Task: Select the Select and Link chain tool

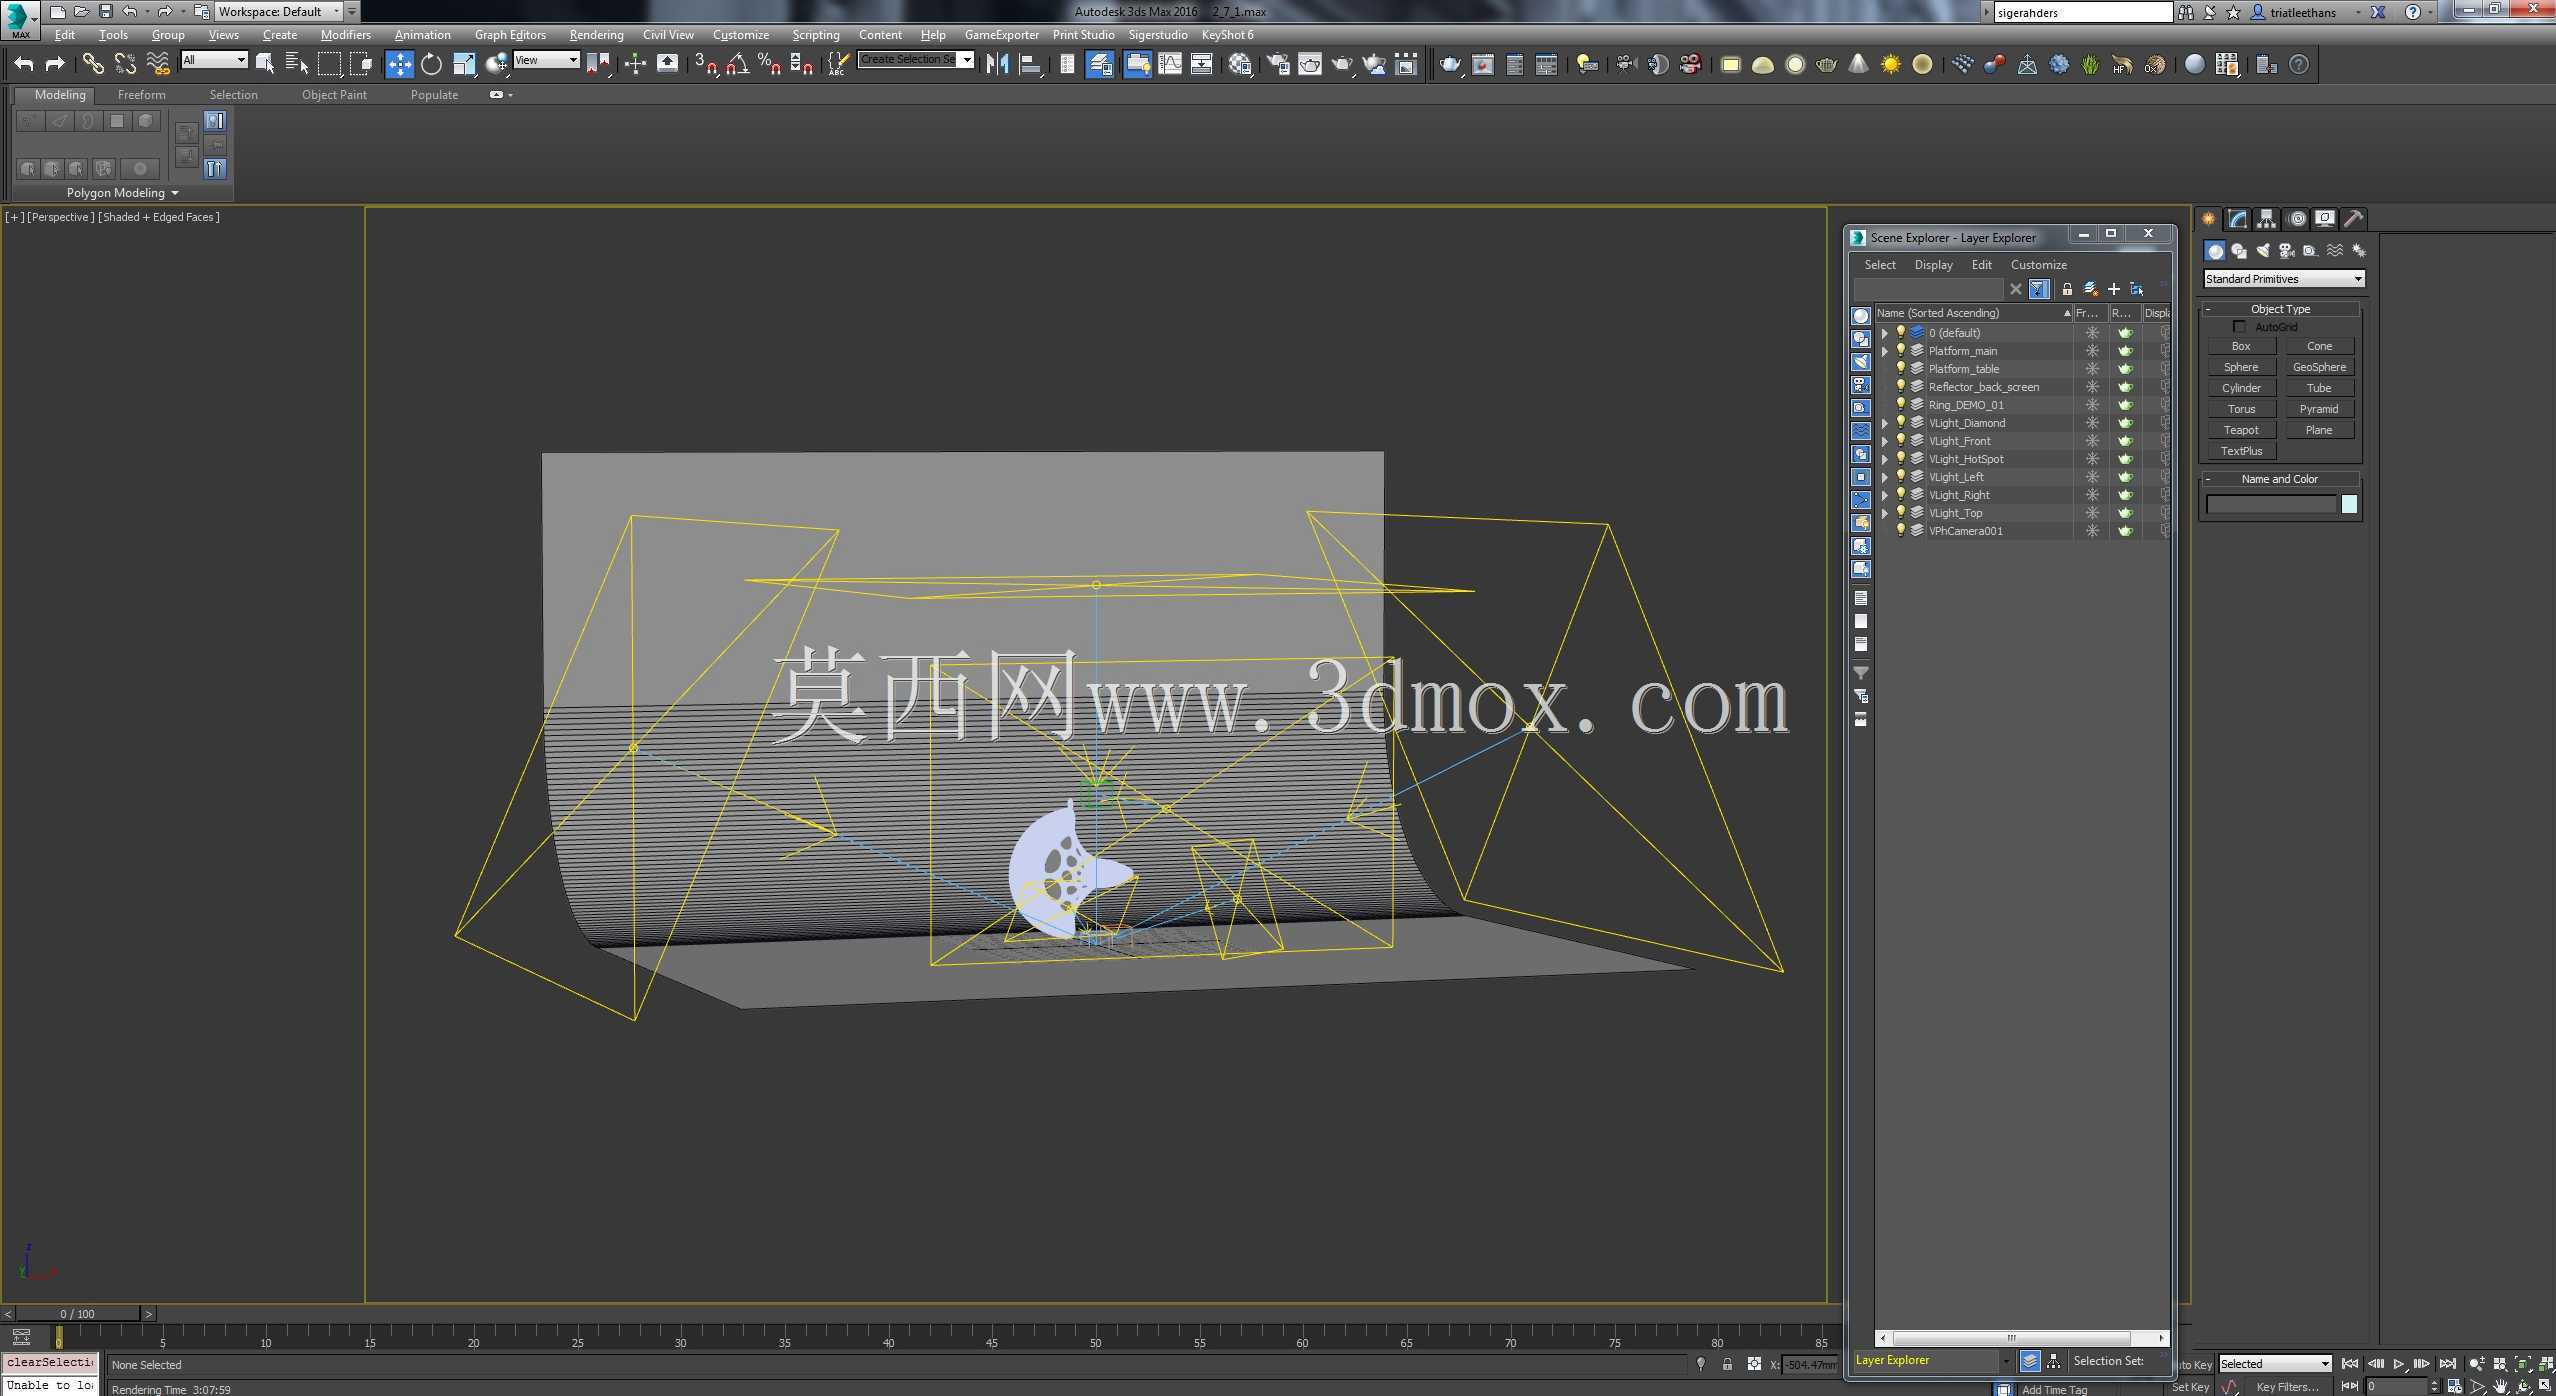Action: click(93, 64)
